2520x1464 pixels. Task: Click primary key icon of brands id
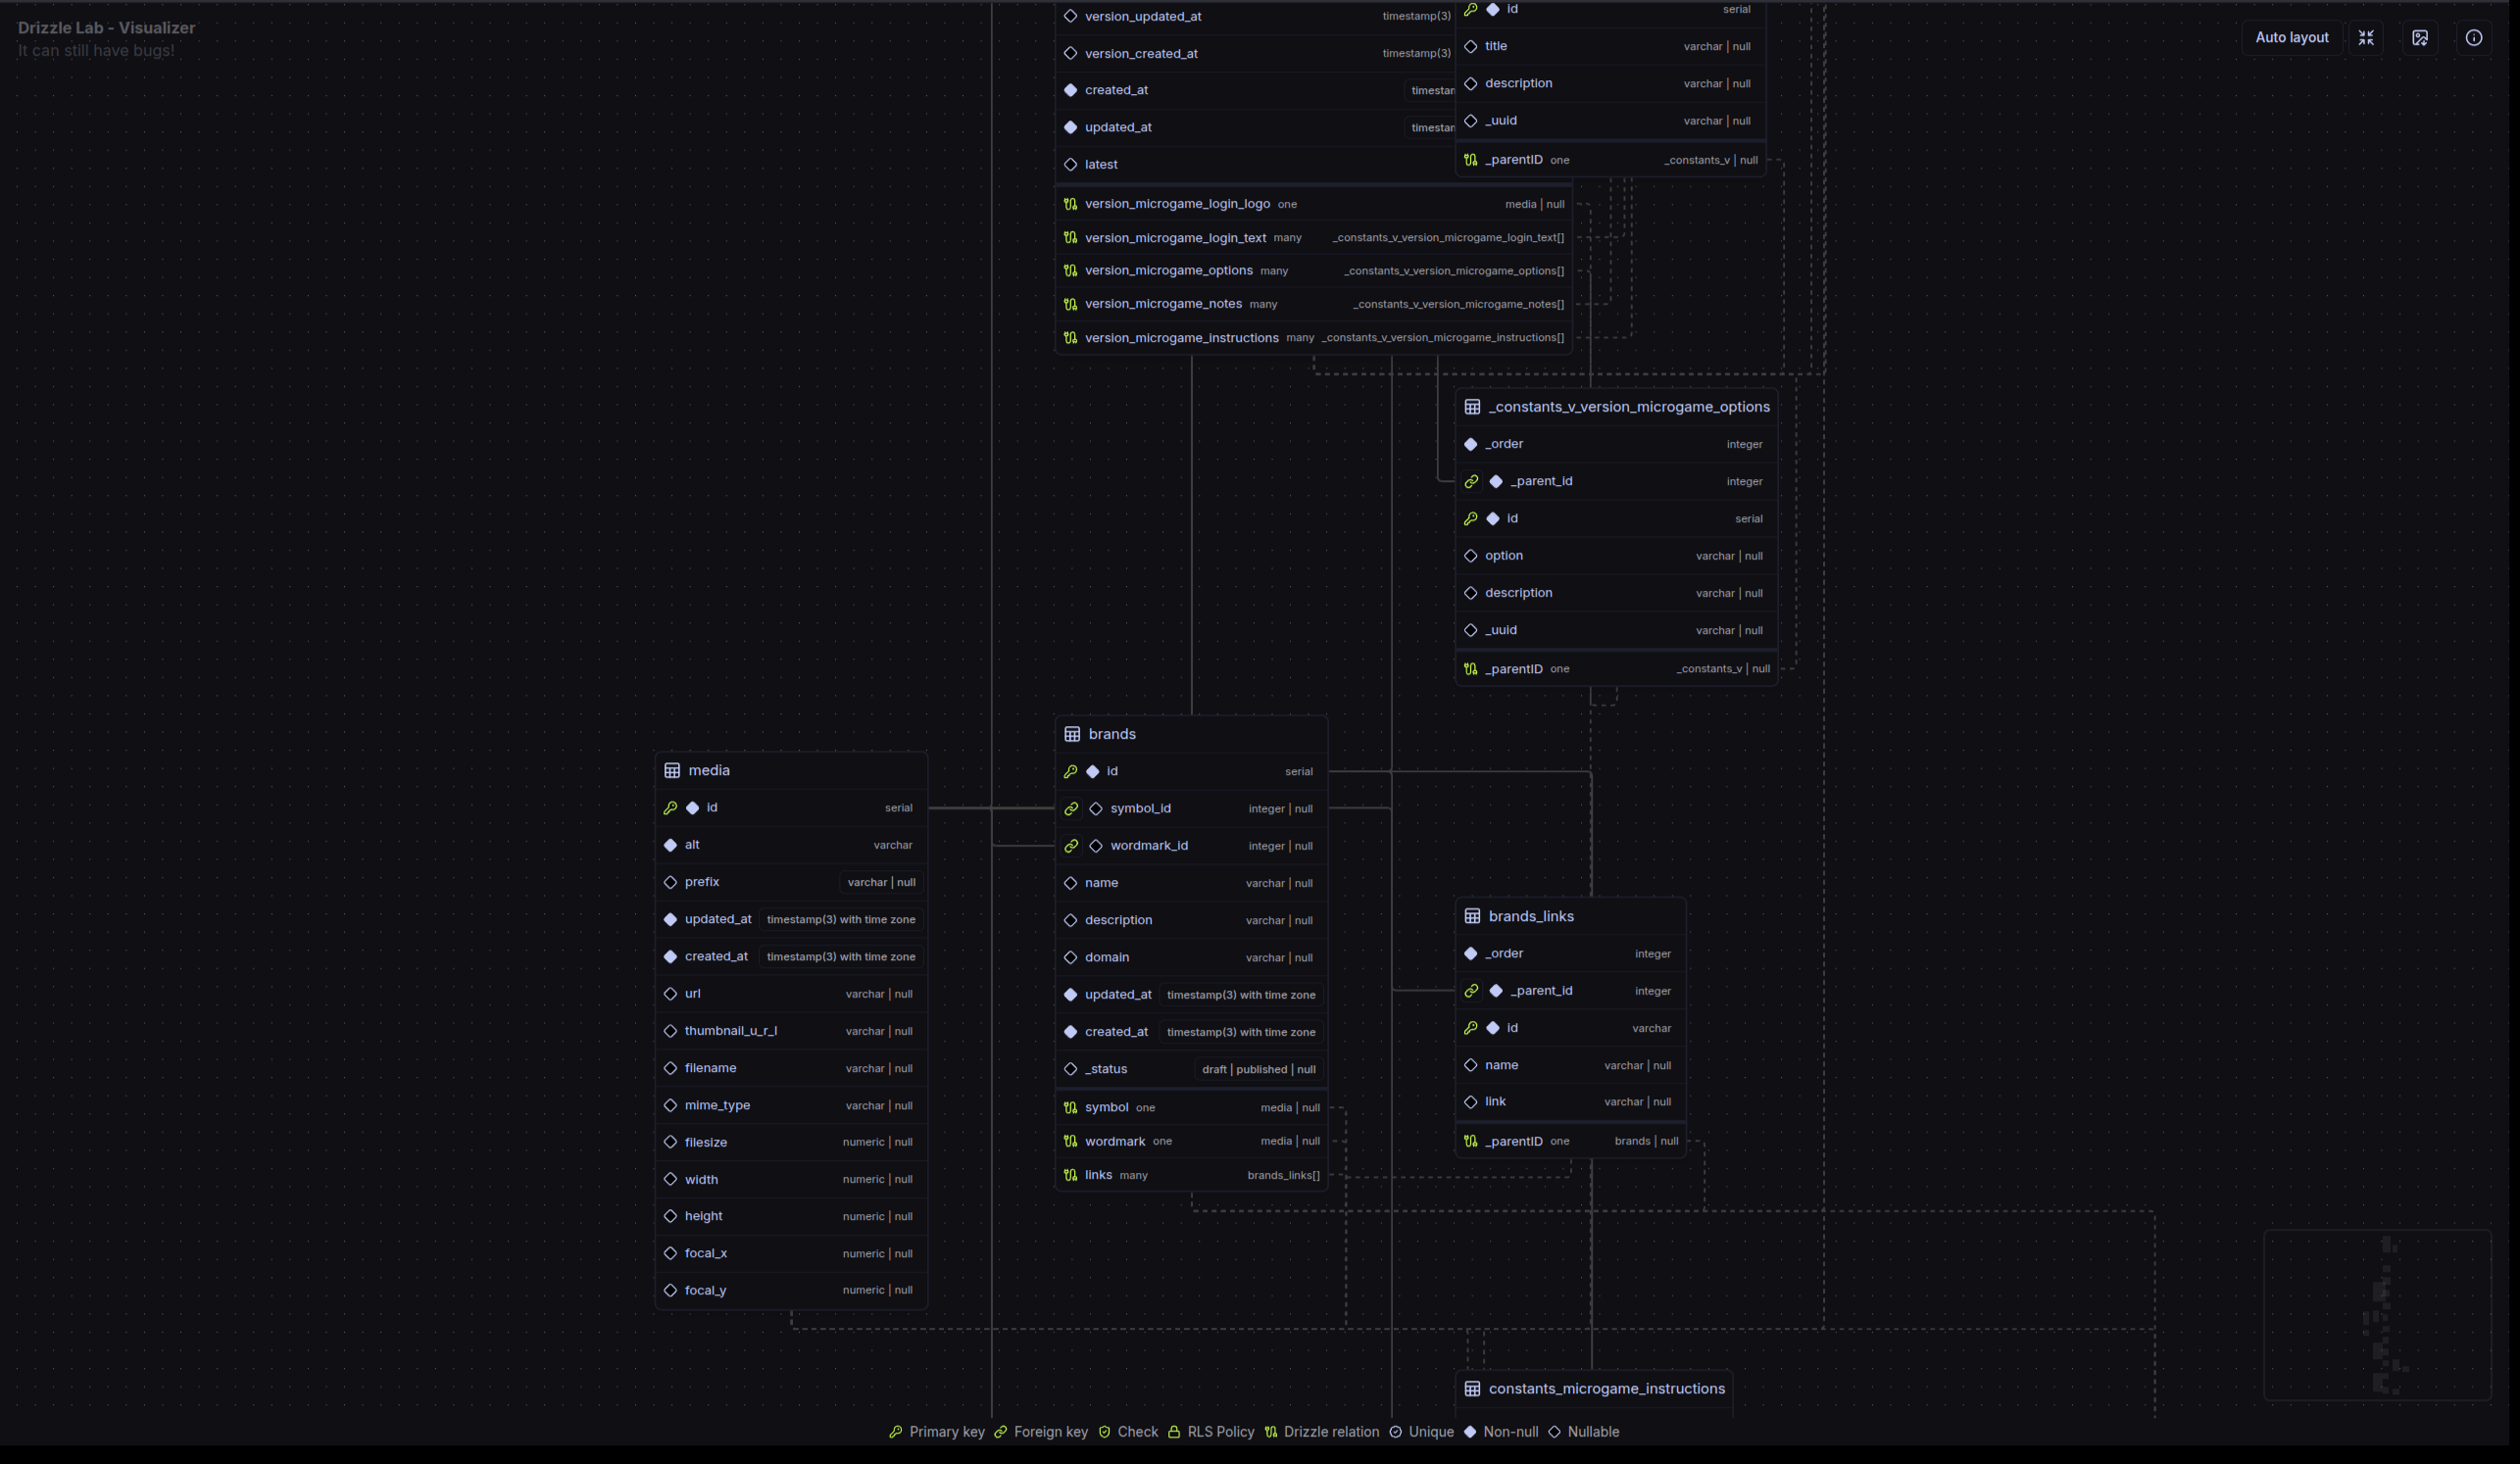[x=1070, y=772]
